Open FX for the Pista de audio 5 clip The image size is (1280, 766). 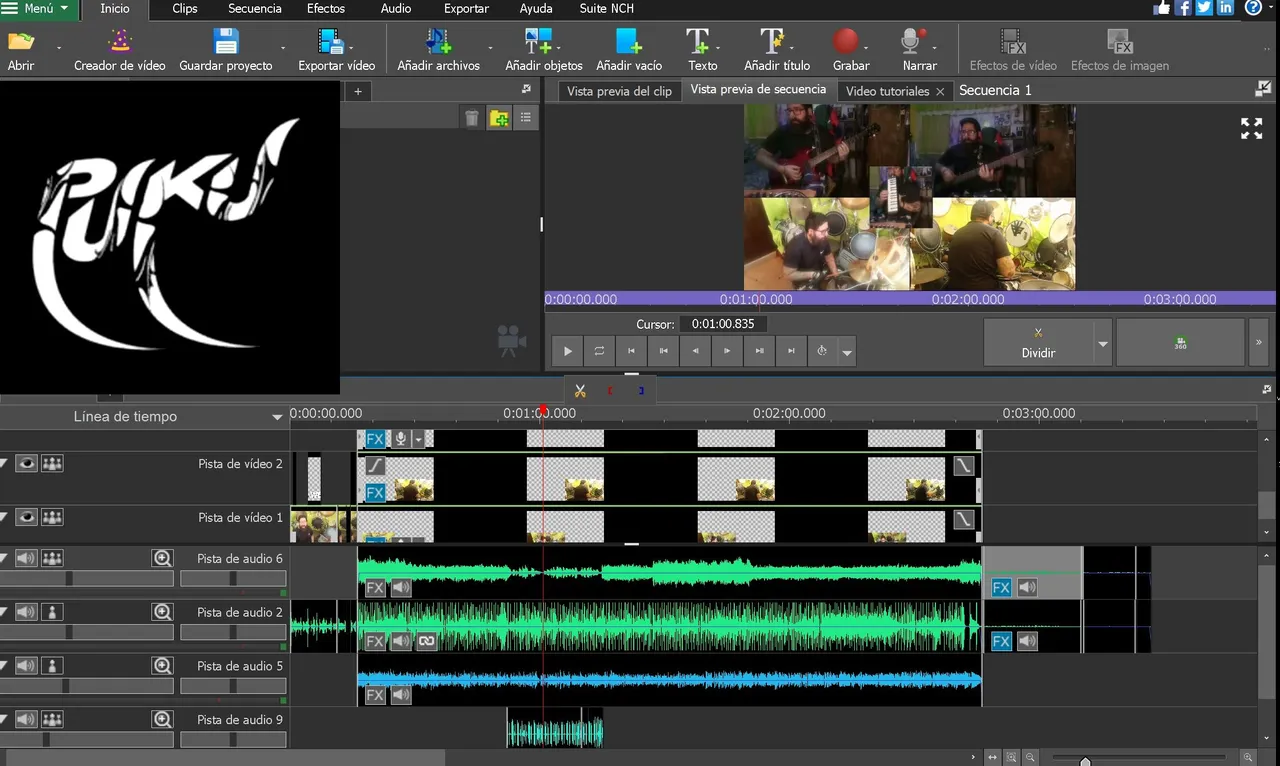point(375,695)
